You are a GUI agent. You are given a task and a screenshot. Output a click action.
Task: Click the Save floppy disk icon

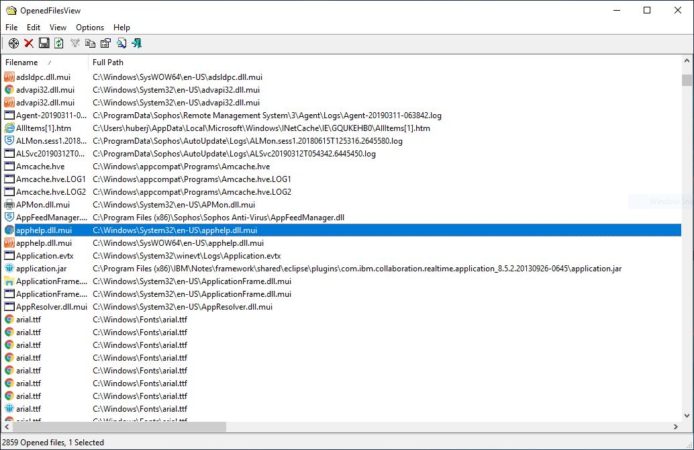pyautogui.click(x=44, y=43)
